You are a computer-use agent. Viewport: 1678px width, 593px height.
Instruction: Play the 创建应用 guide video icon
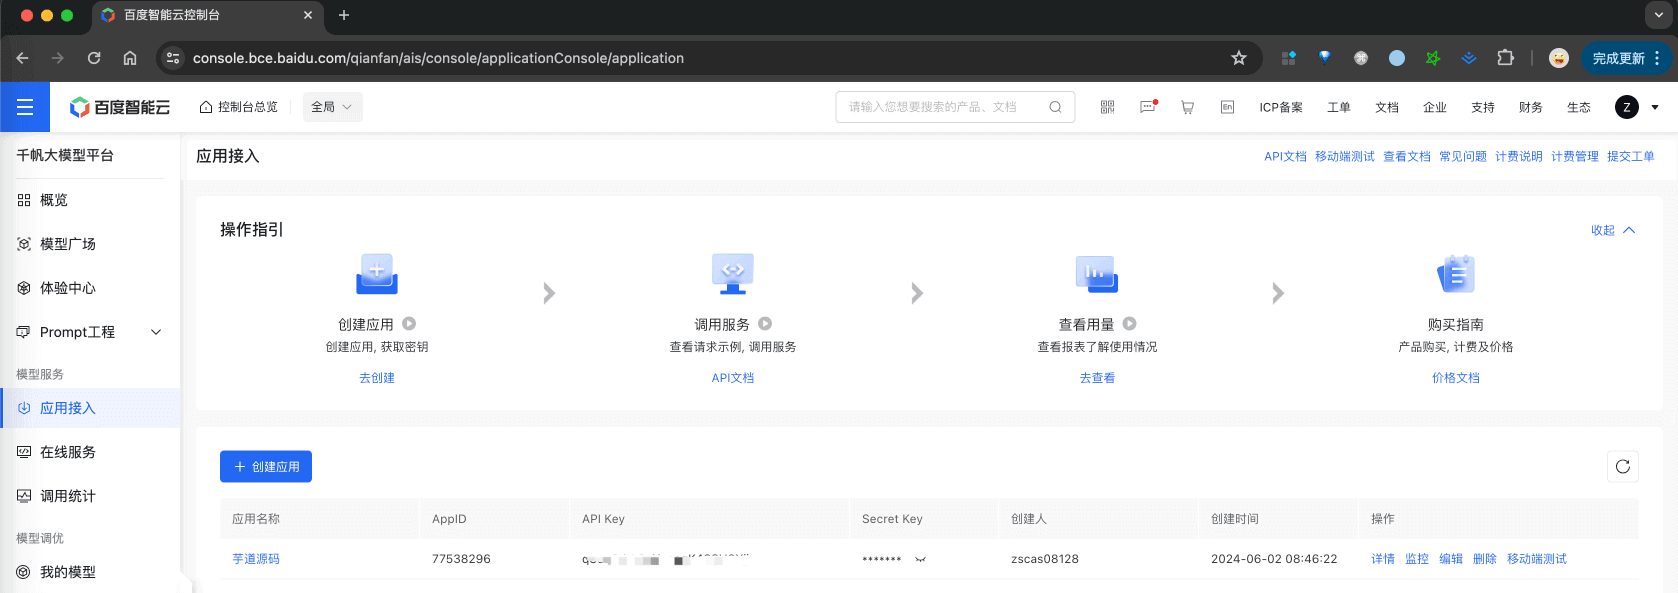click(409, 324)
